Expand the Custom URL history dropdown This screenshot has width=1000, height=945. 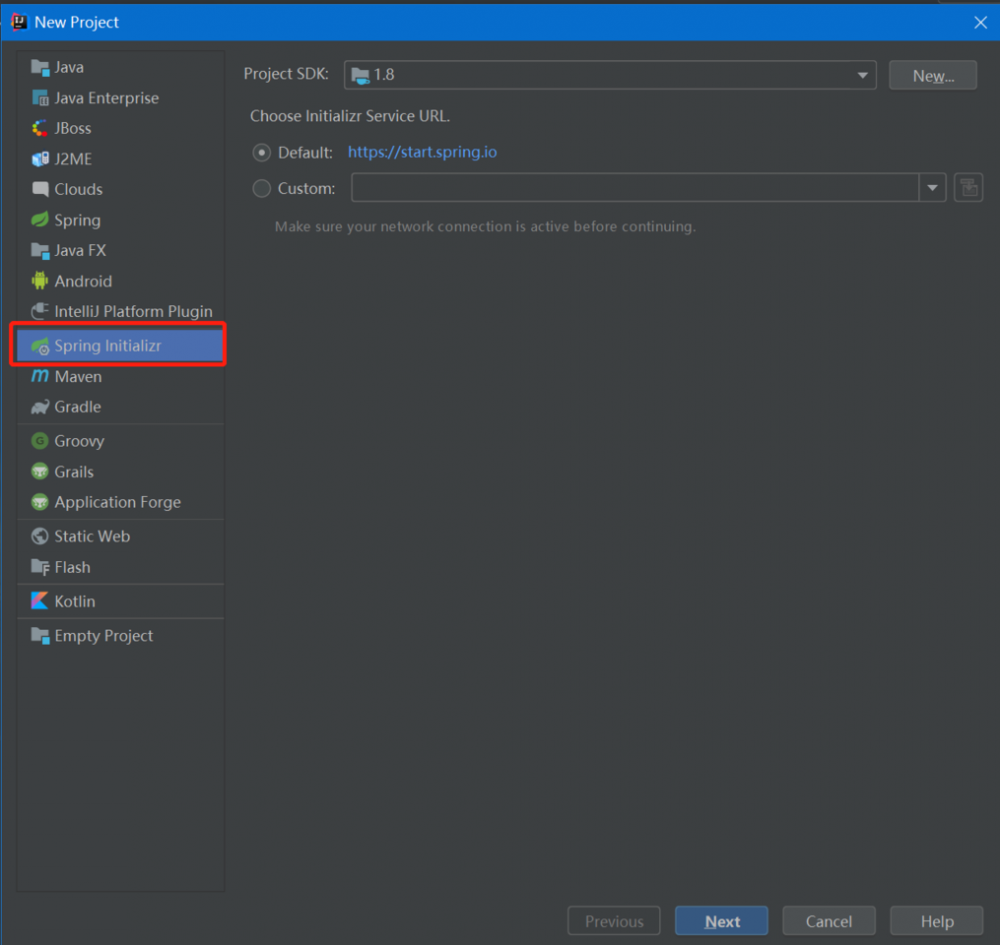[932, 188]
